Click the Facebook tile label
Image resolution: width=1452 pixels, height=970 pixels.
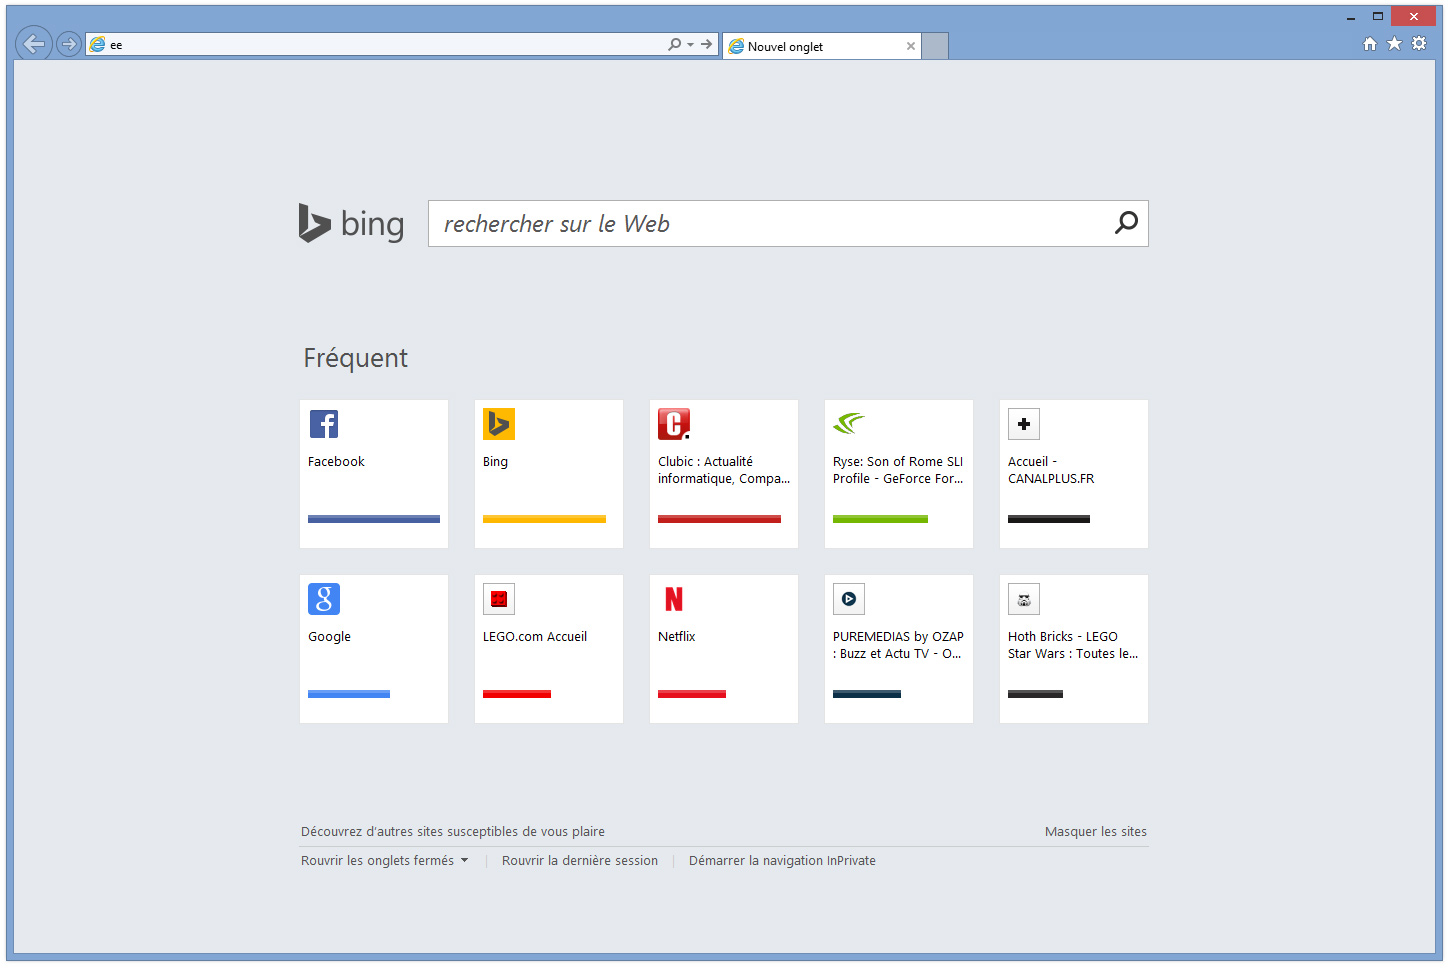(x=336, y=462)
